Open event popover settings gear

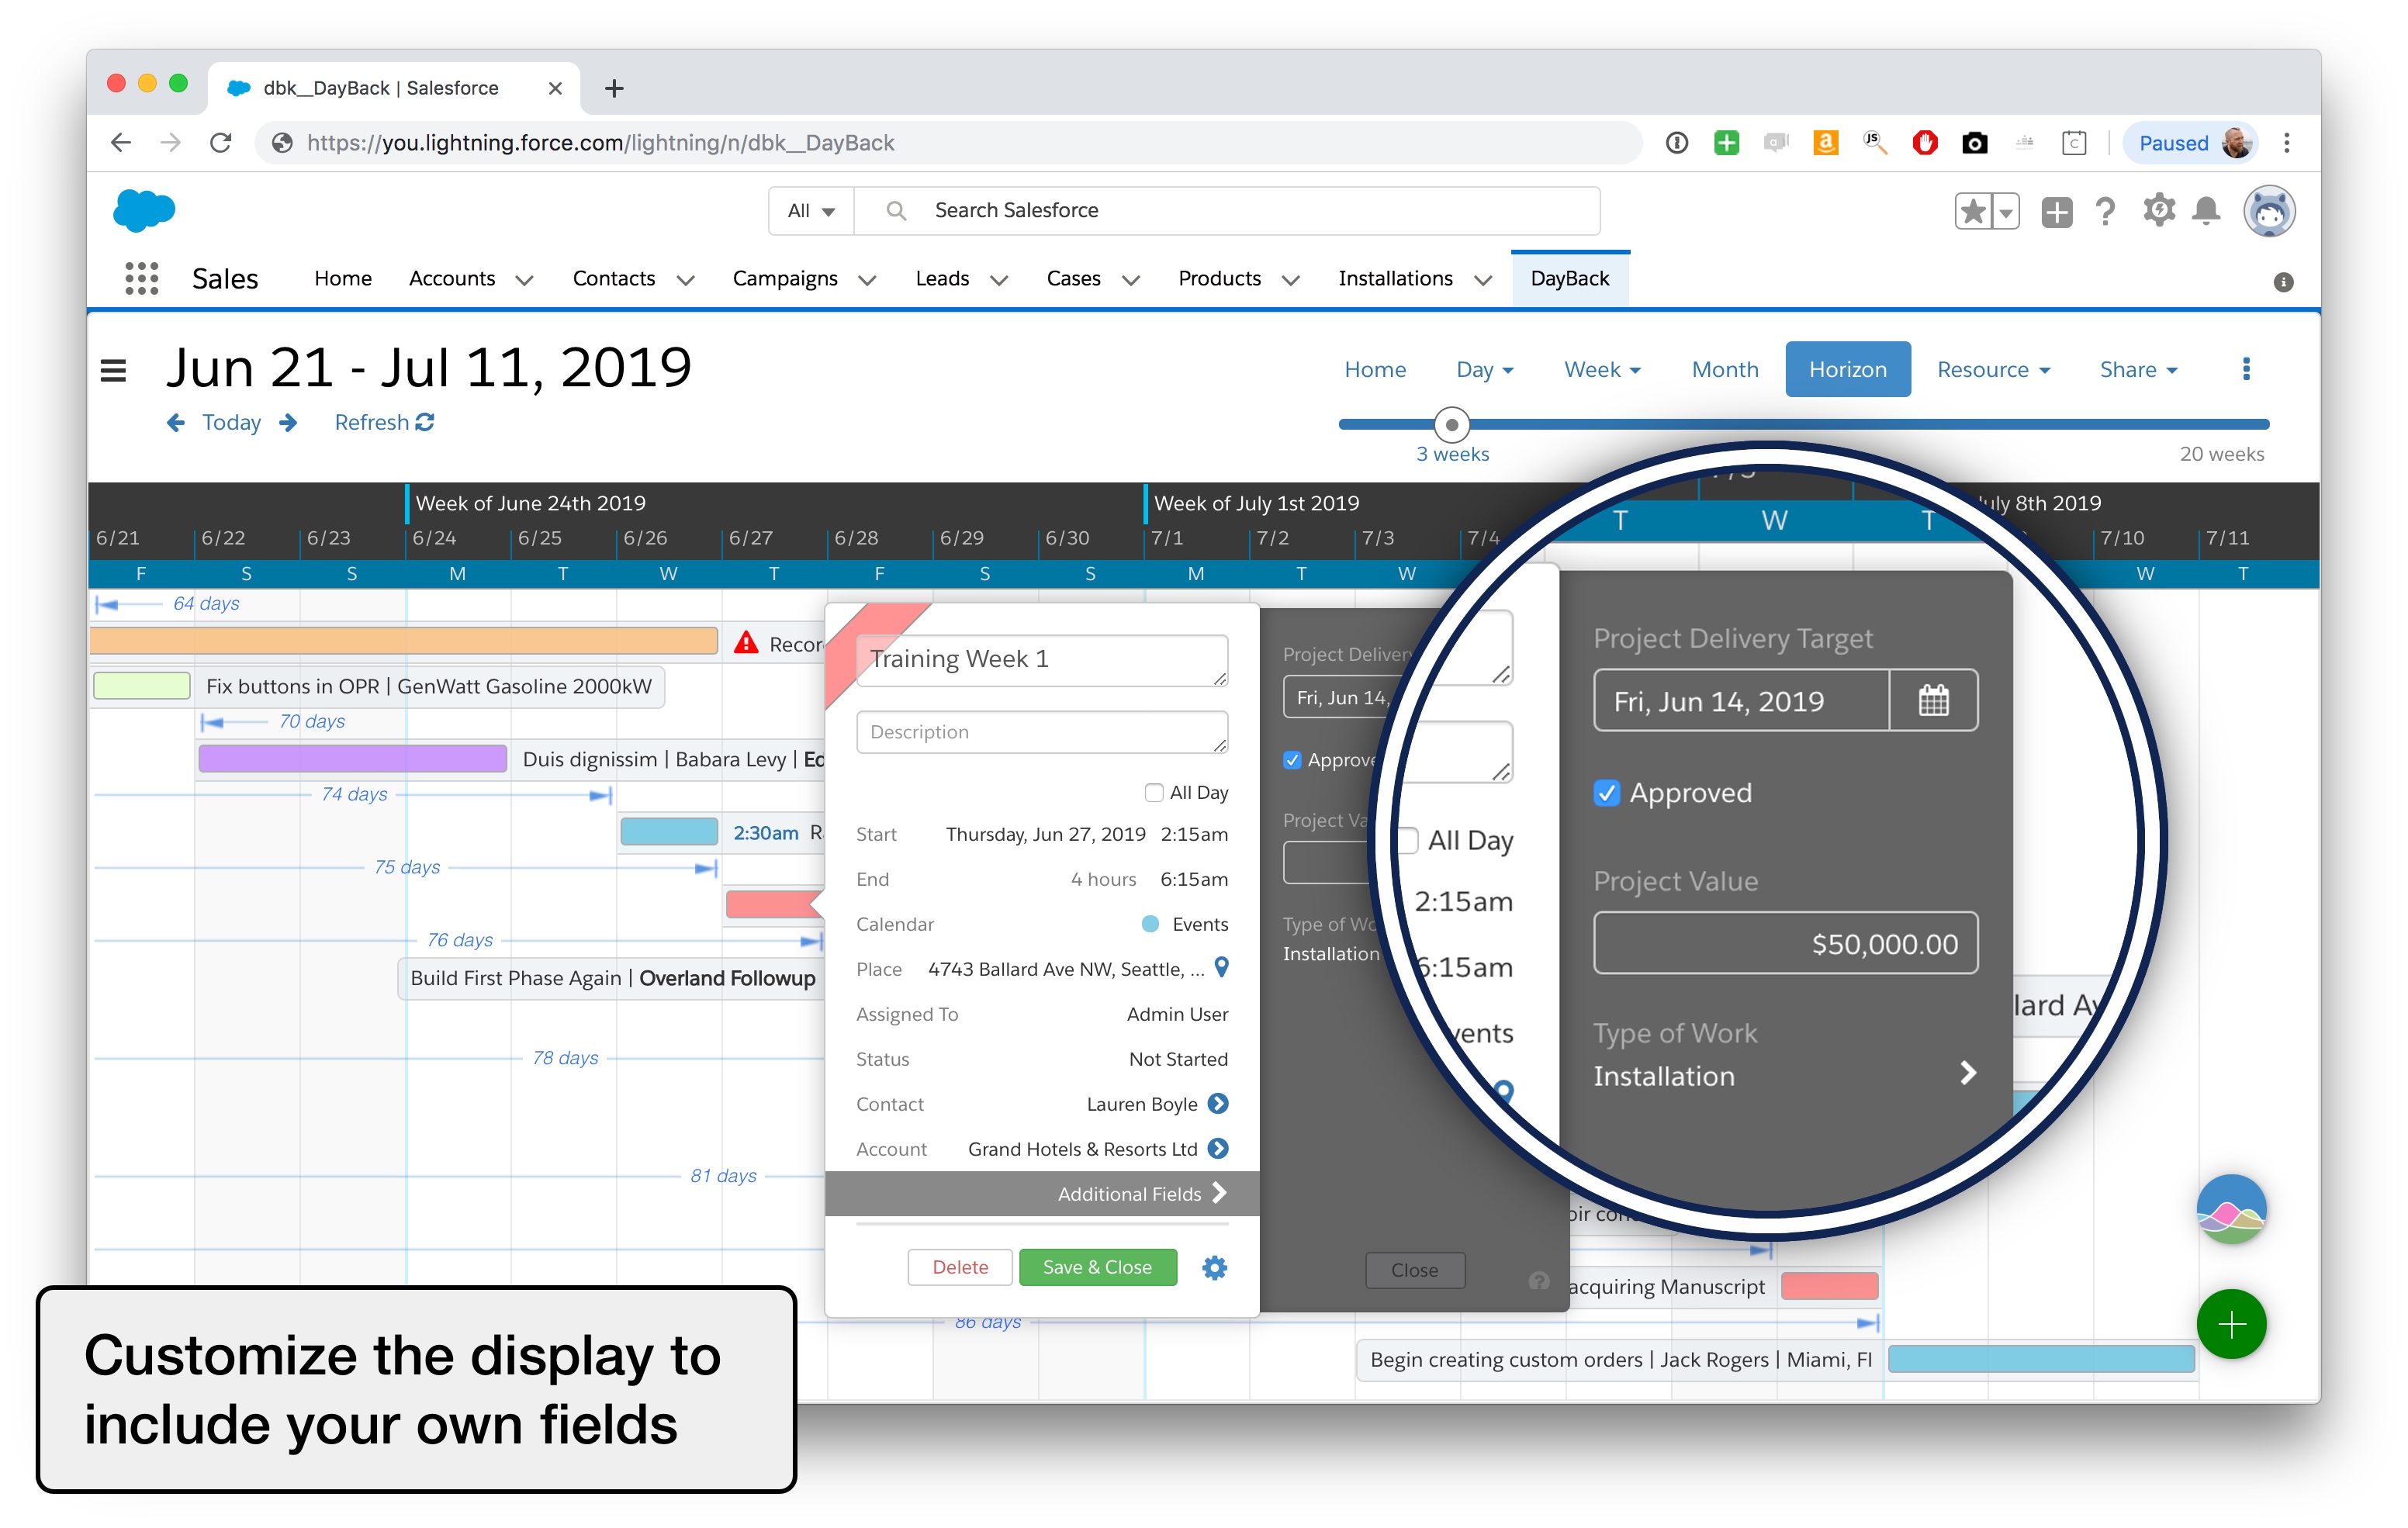click(x=1214, y=1268)
